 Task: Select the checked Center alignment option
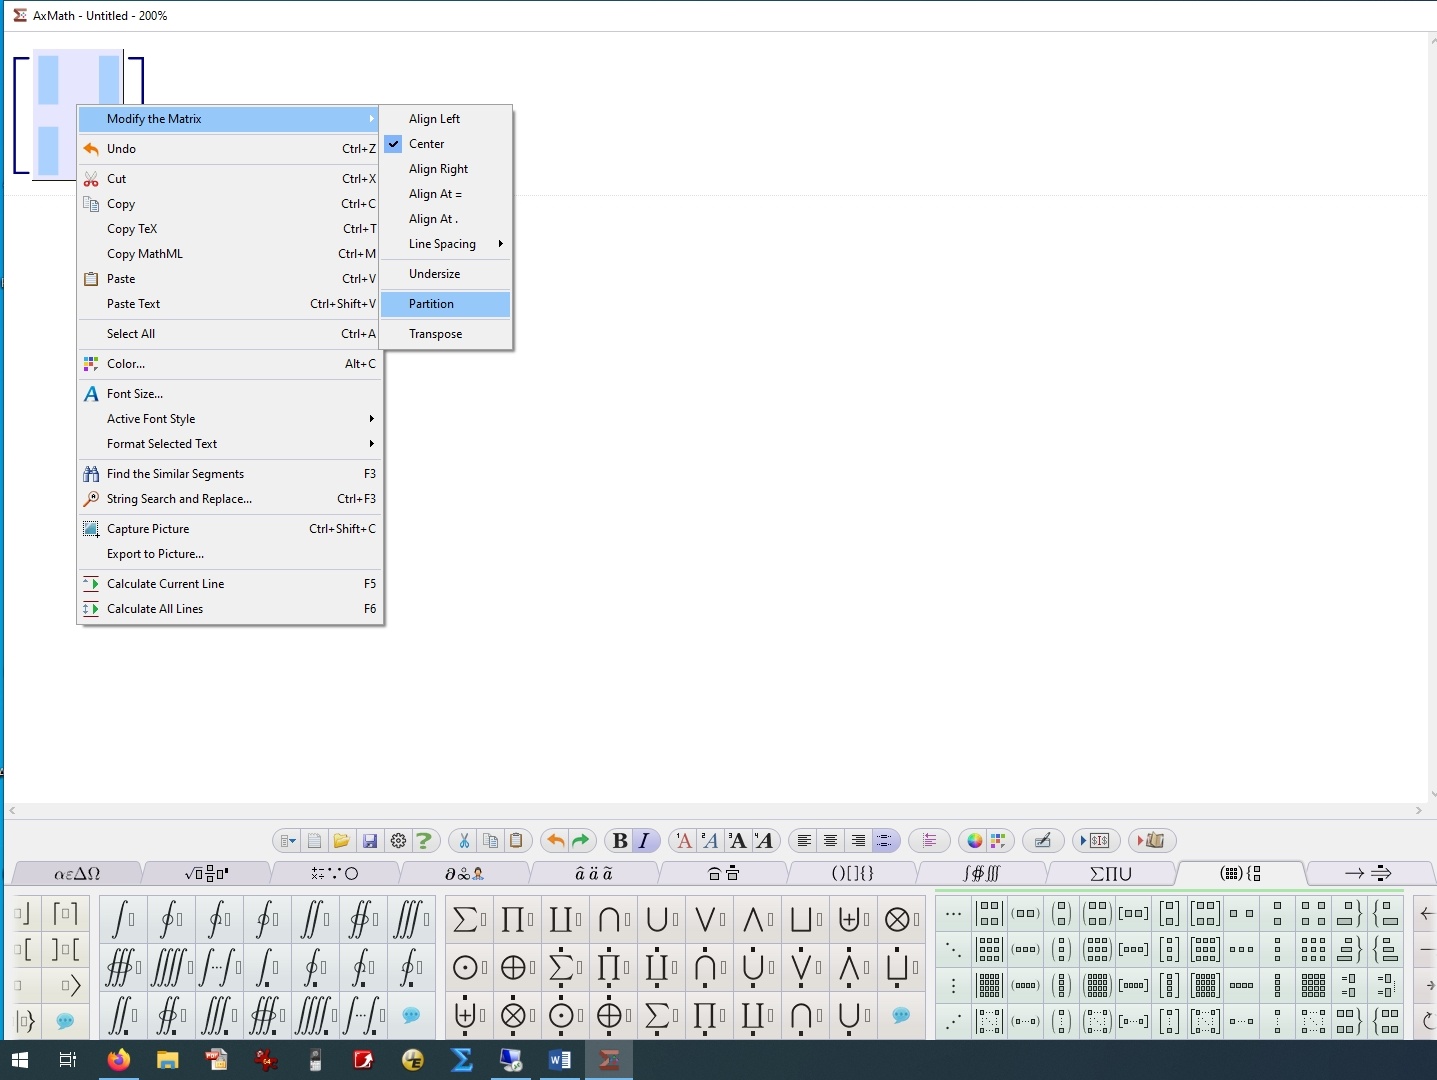427,144
